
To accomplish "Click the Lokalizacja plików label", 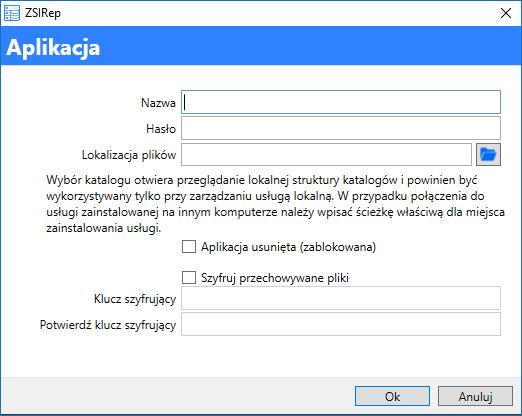I will [x=129, y=155].
